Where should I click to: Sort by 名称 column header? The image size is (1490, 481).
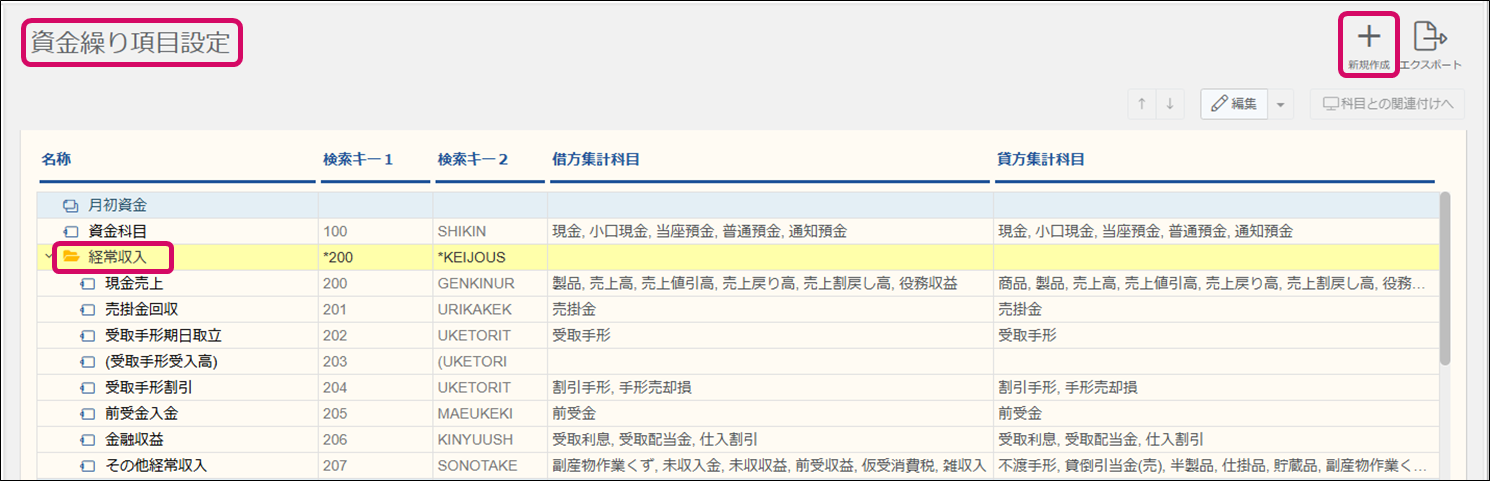[56, 160]
